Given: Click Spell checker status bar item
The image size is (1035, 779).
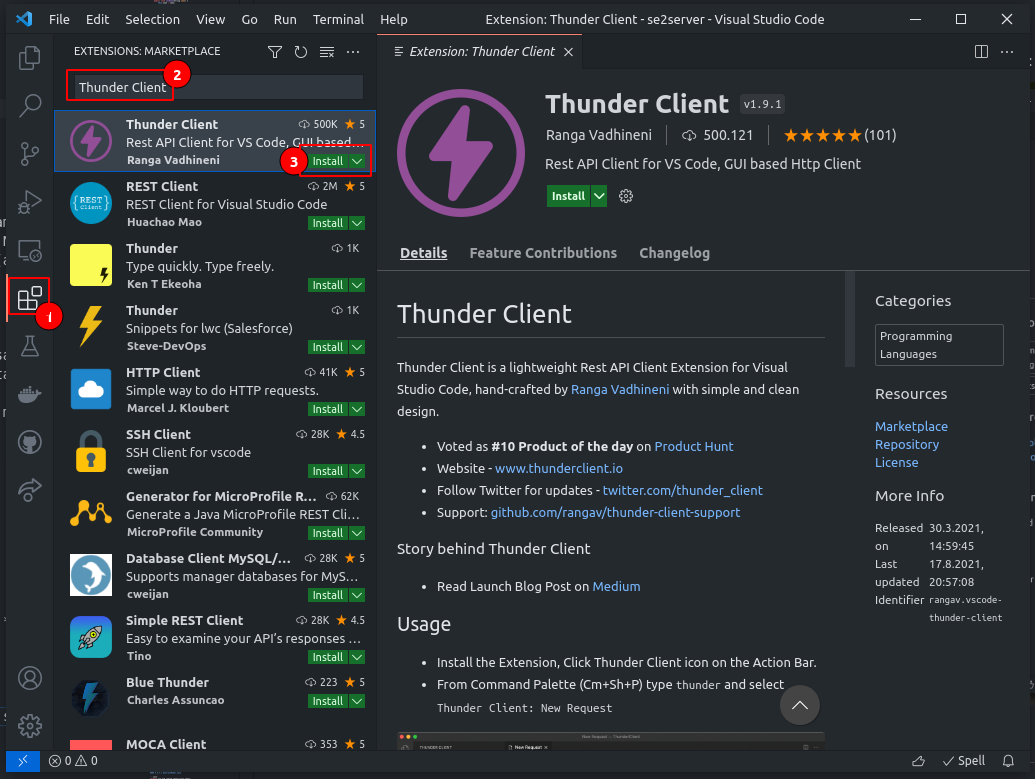Looking at the screenshot, I should click(964, 761).
